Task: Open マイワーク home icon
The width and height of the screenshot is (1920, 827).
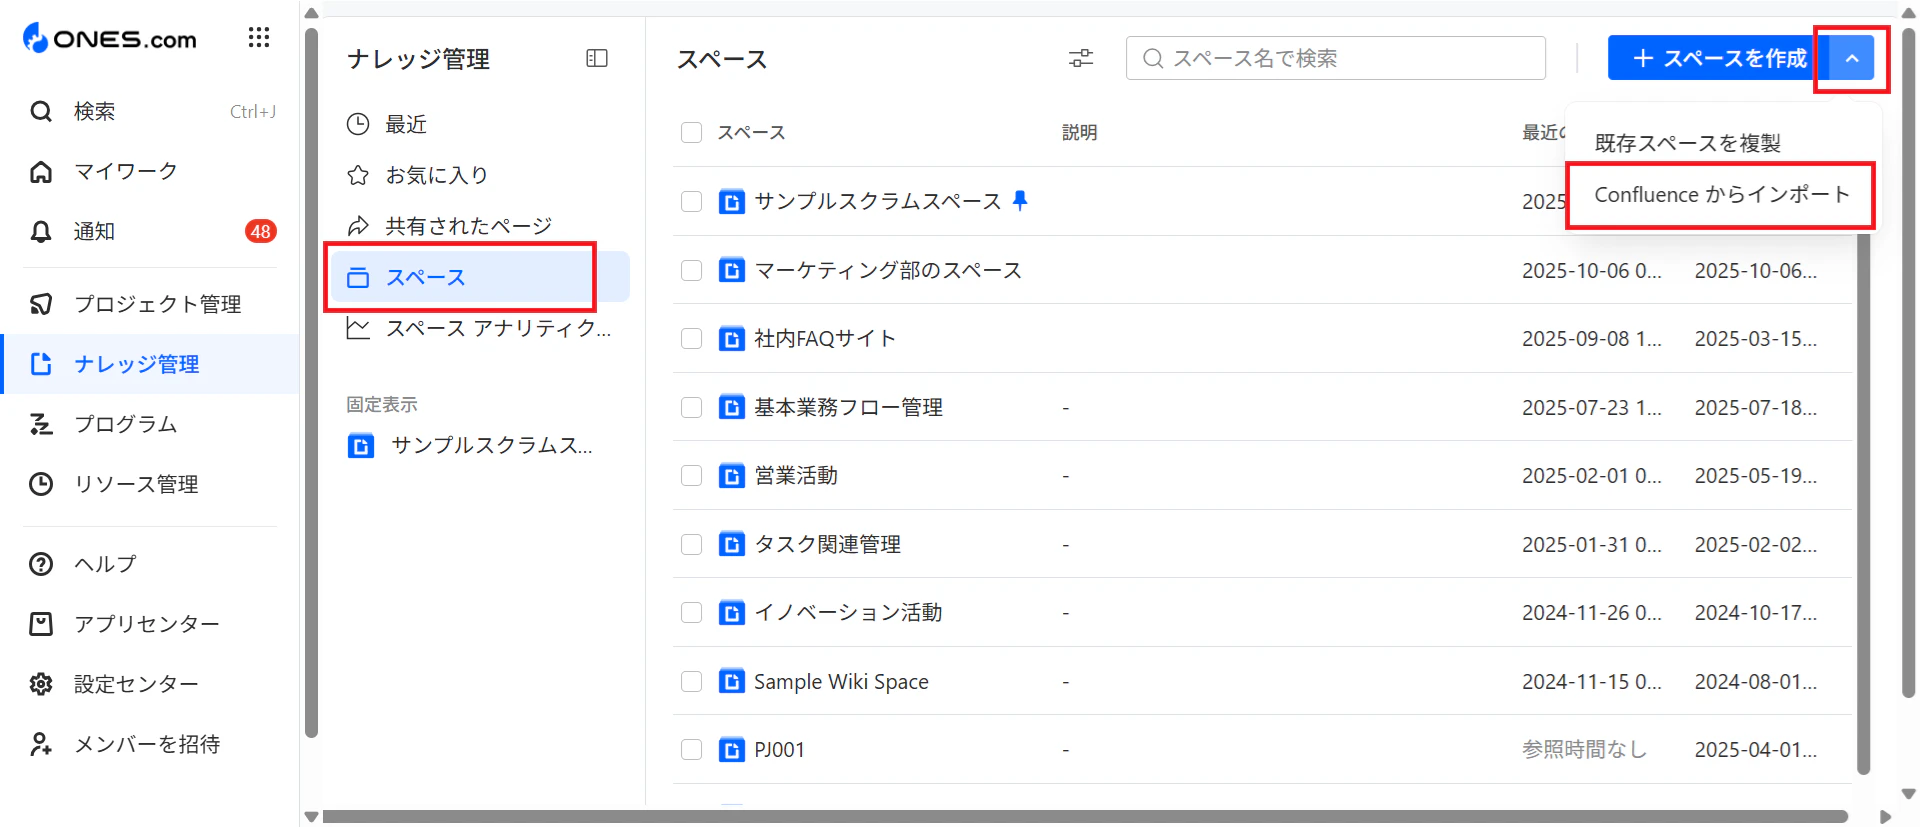Action: (41, 171)
